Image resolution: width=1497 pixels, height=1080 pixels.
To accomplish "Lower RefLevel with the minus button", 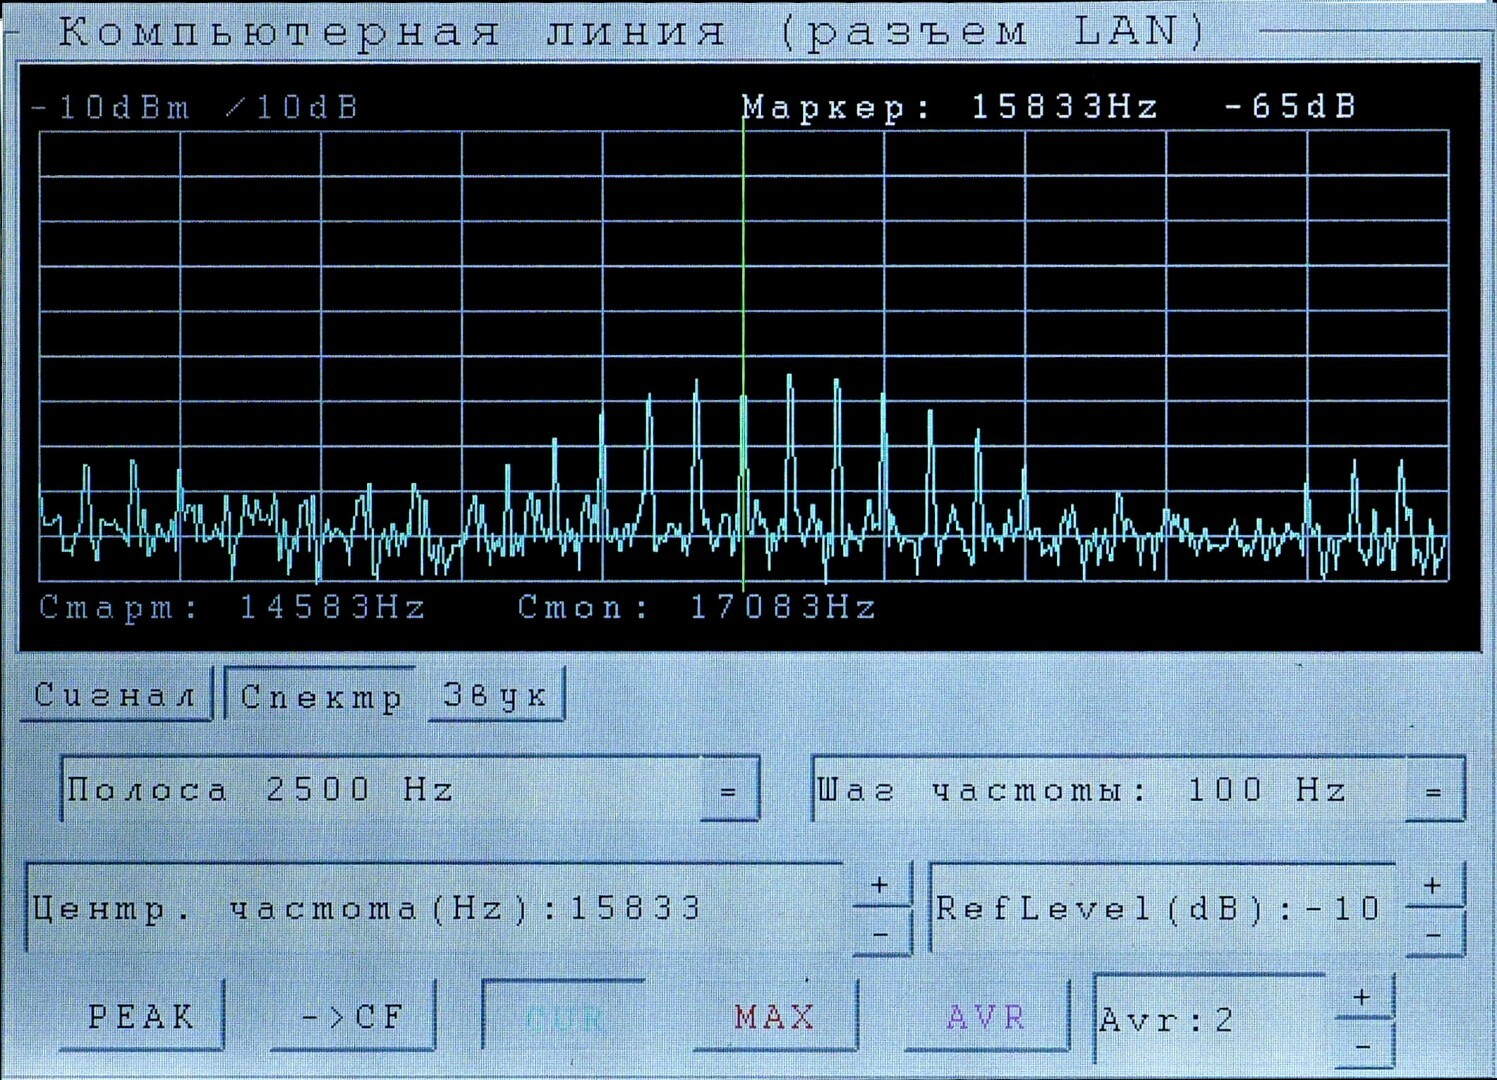I will click(1433, 934).
